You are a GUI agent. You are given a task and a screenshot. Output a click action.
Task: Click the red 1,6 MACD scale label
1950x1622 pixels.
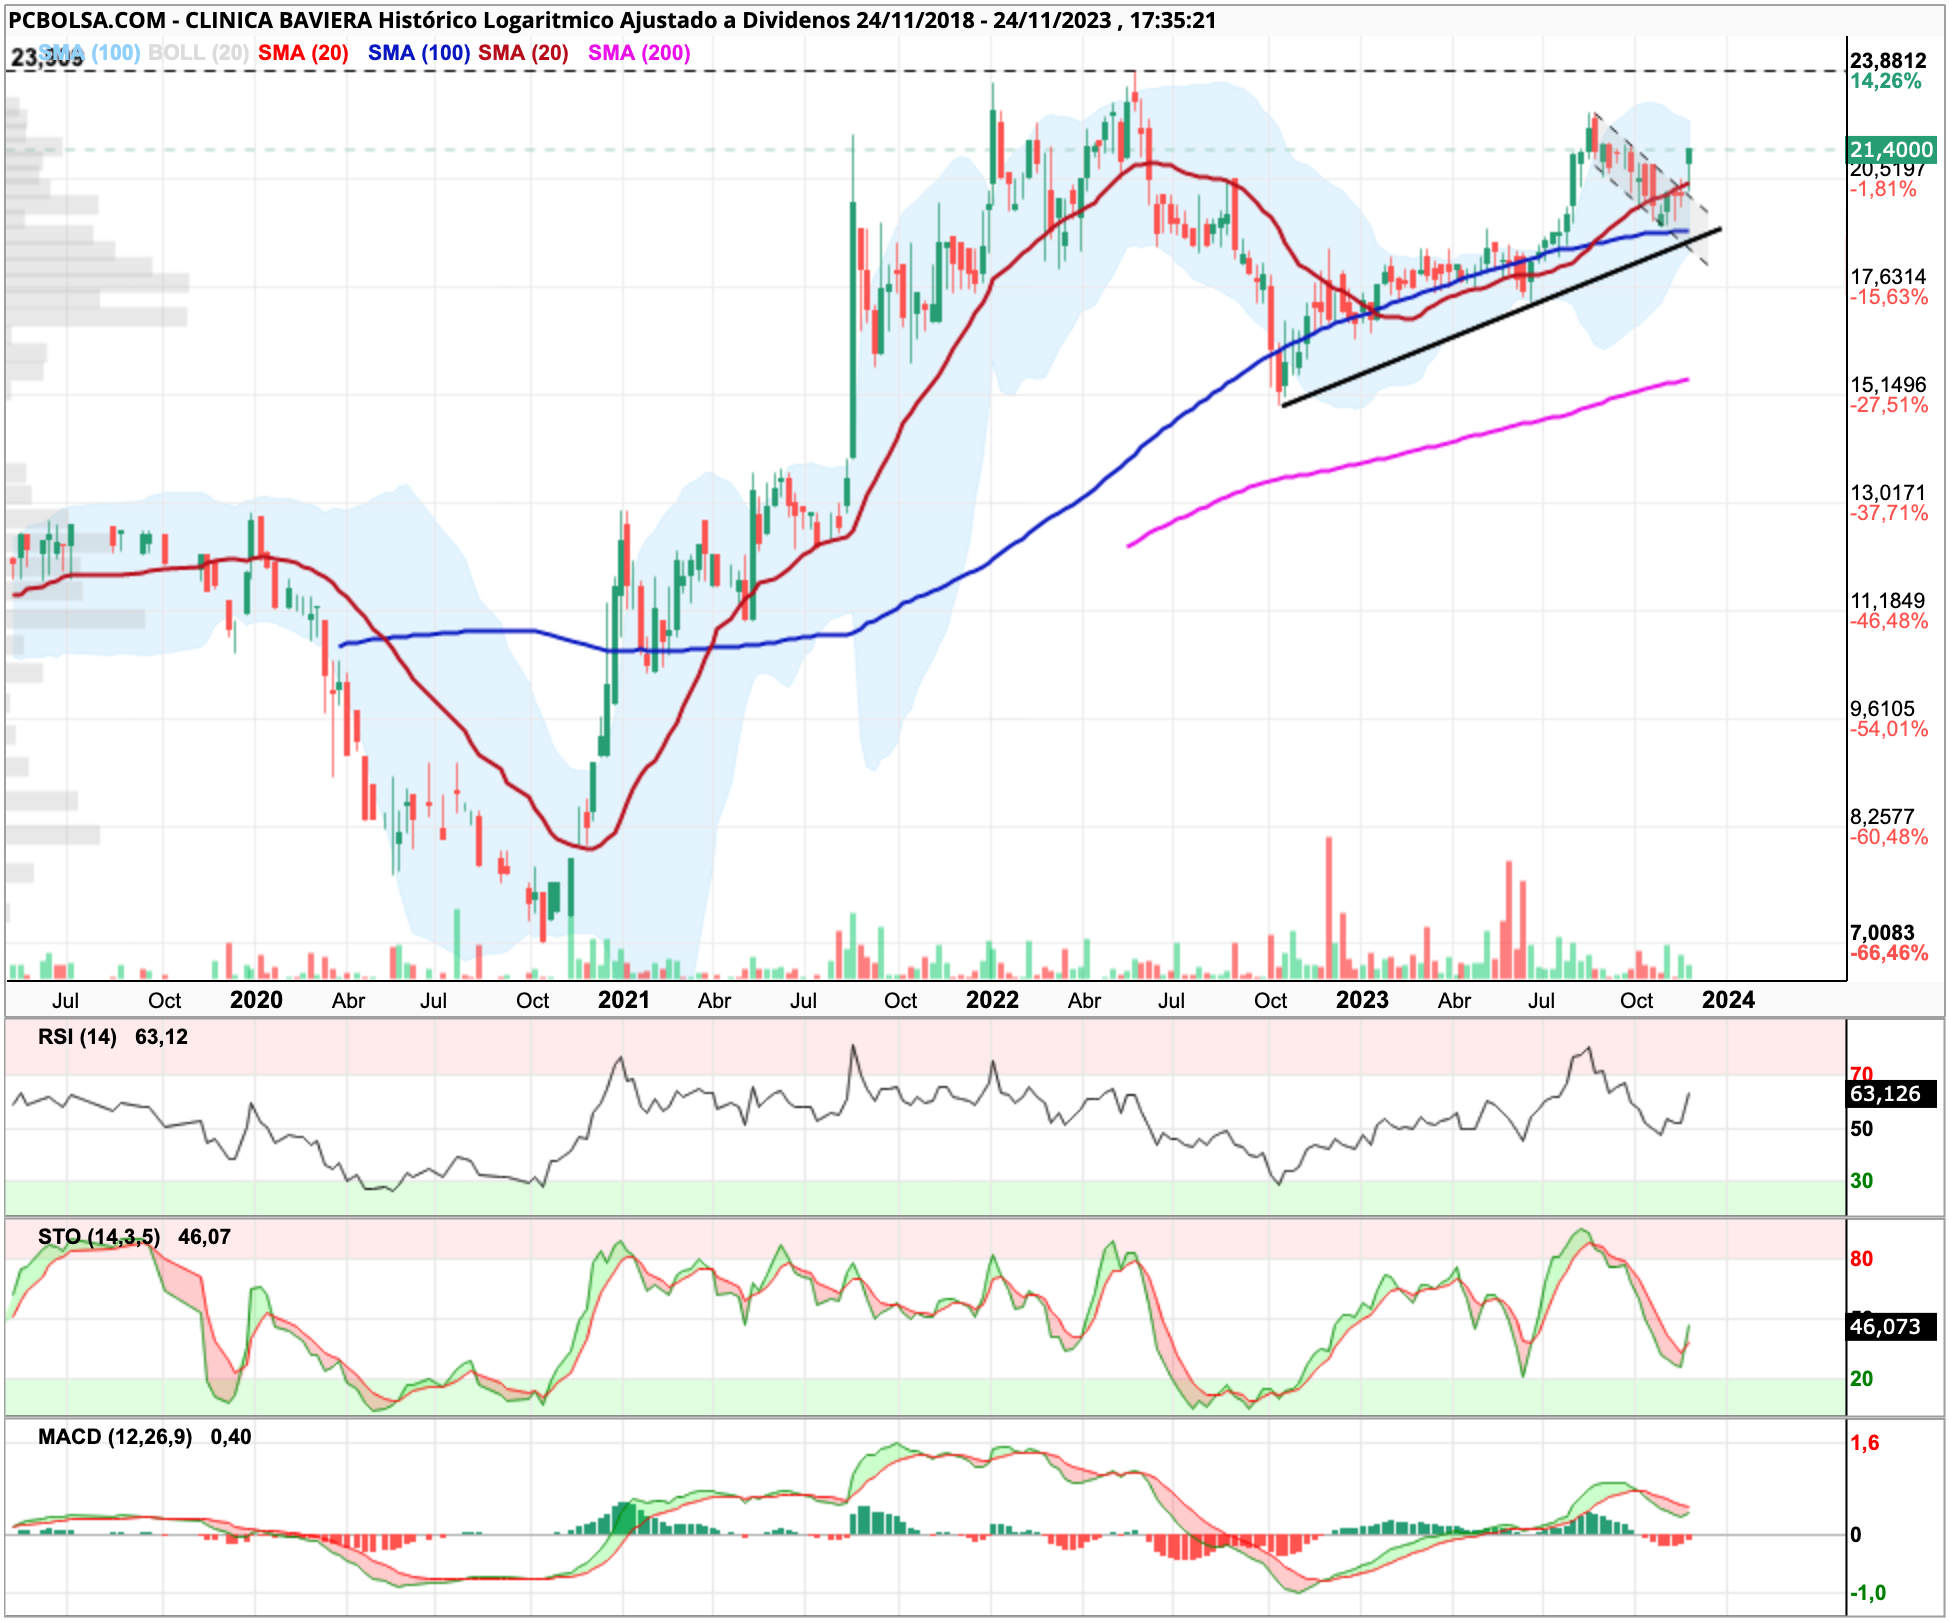(1864, 1443)
